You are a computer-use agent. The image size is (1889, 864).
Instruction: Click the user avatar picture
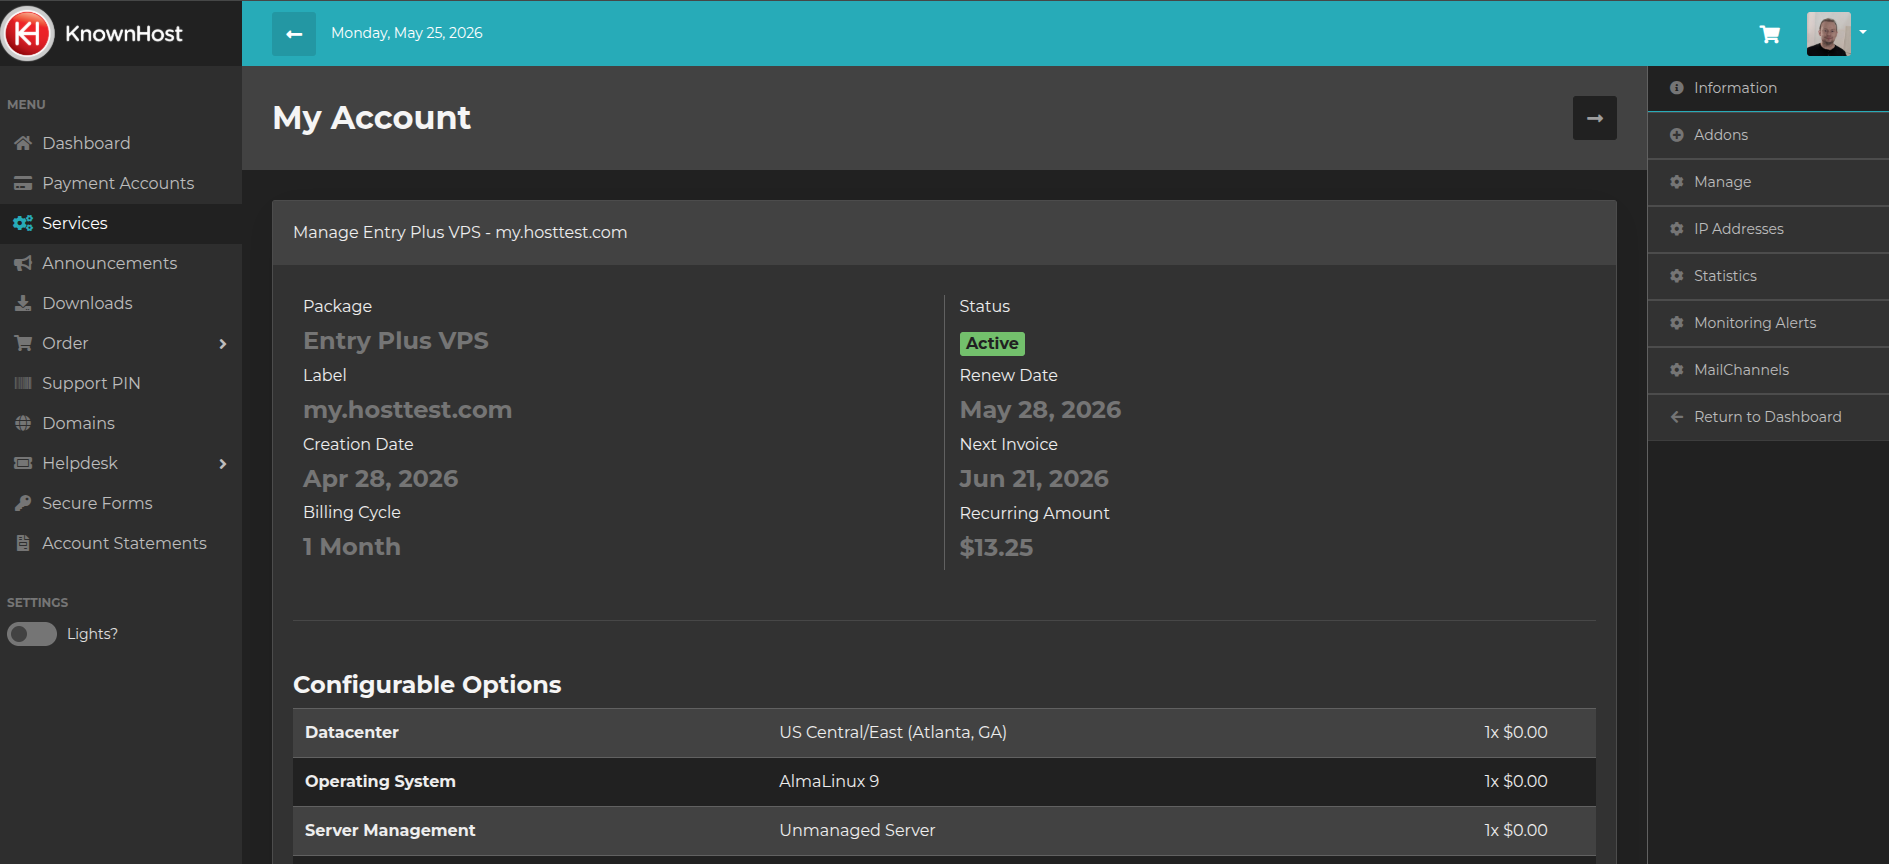(1828, 34)
